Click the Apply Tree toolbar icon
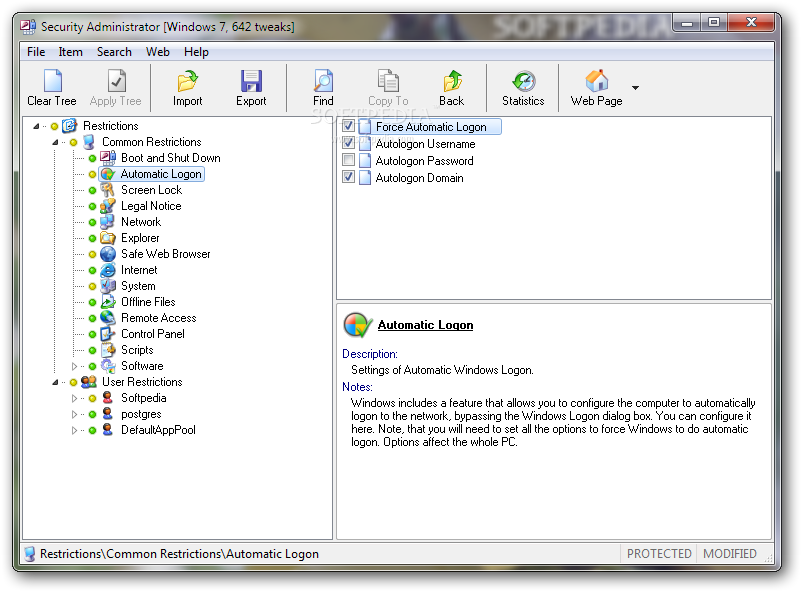This screenshot has width=802, height=592. 117,81
